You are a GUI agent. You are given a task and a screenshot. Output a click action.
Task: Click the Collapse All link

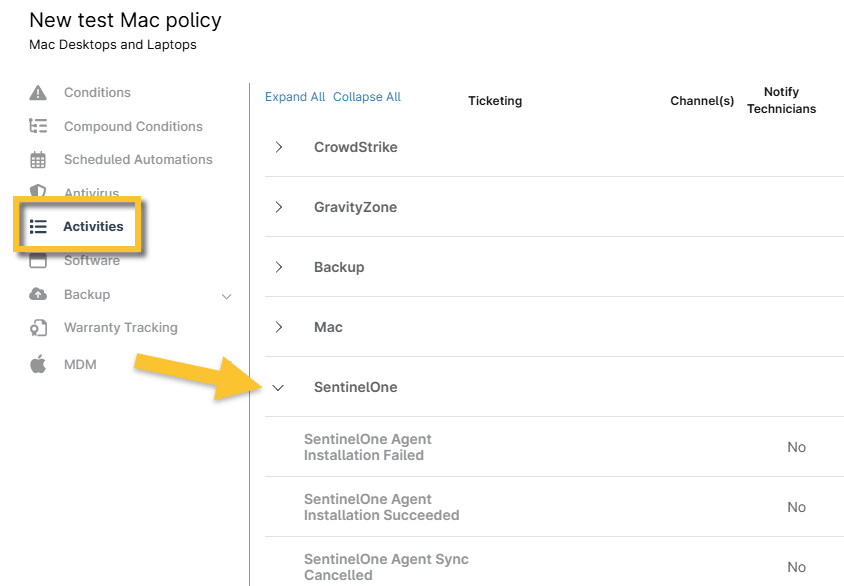367,97
